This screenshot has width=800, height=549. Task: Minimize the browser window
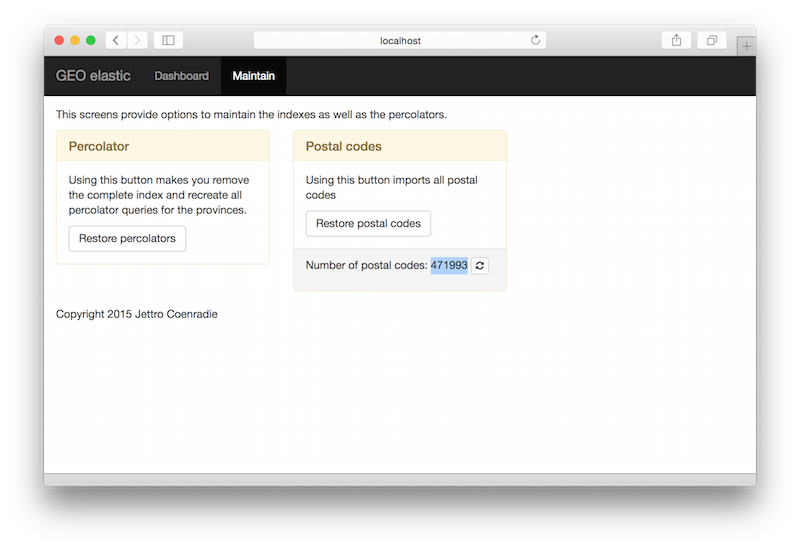pos(75,40)
